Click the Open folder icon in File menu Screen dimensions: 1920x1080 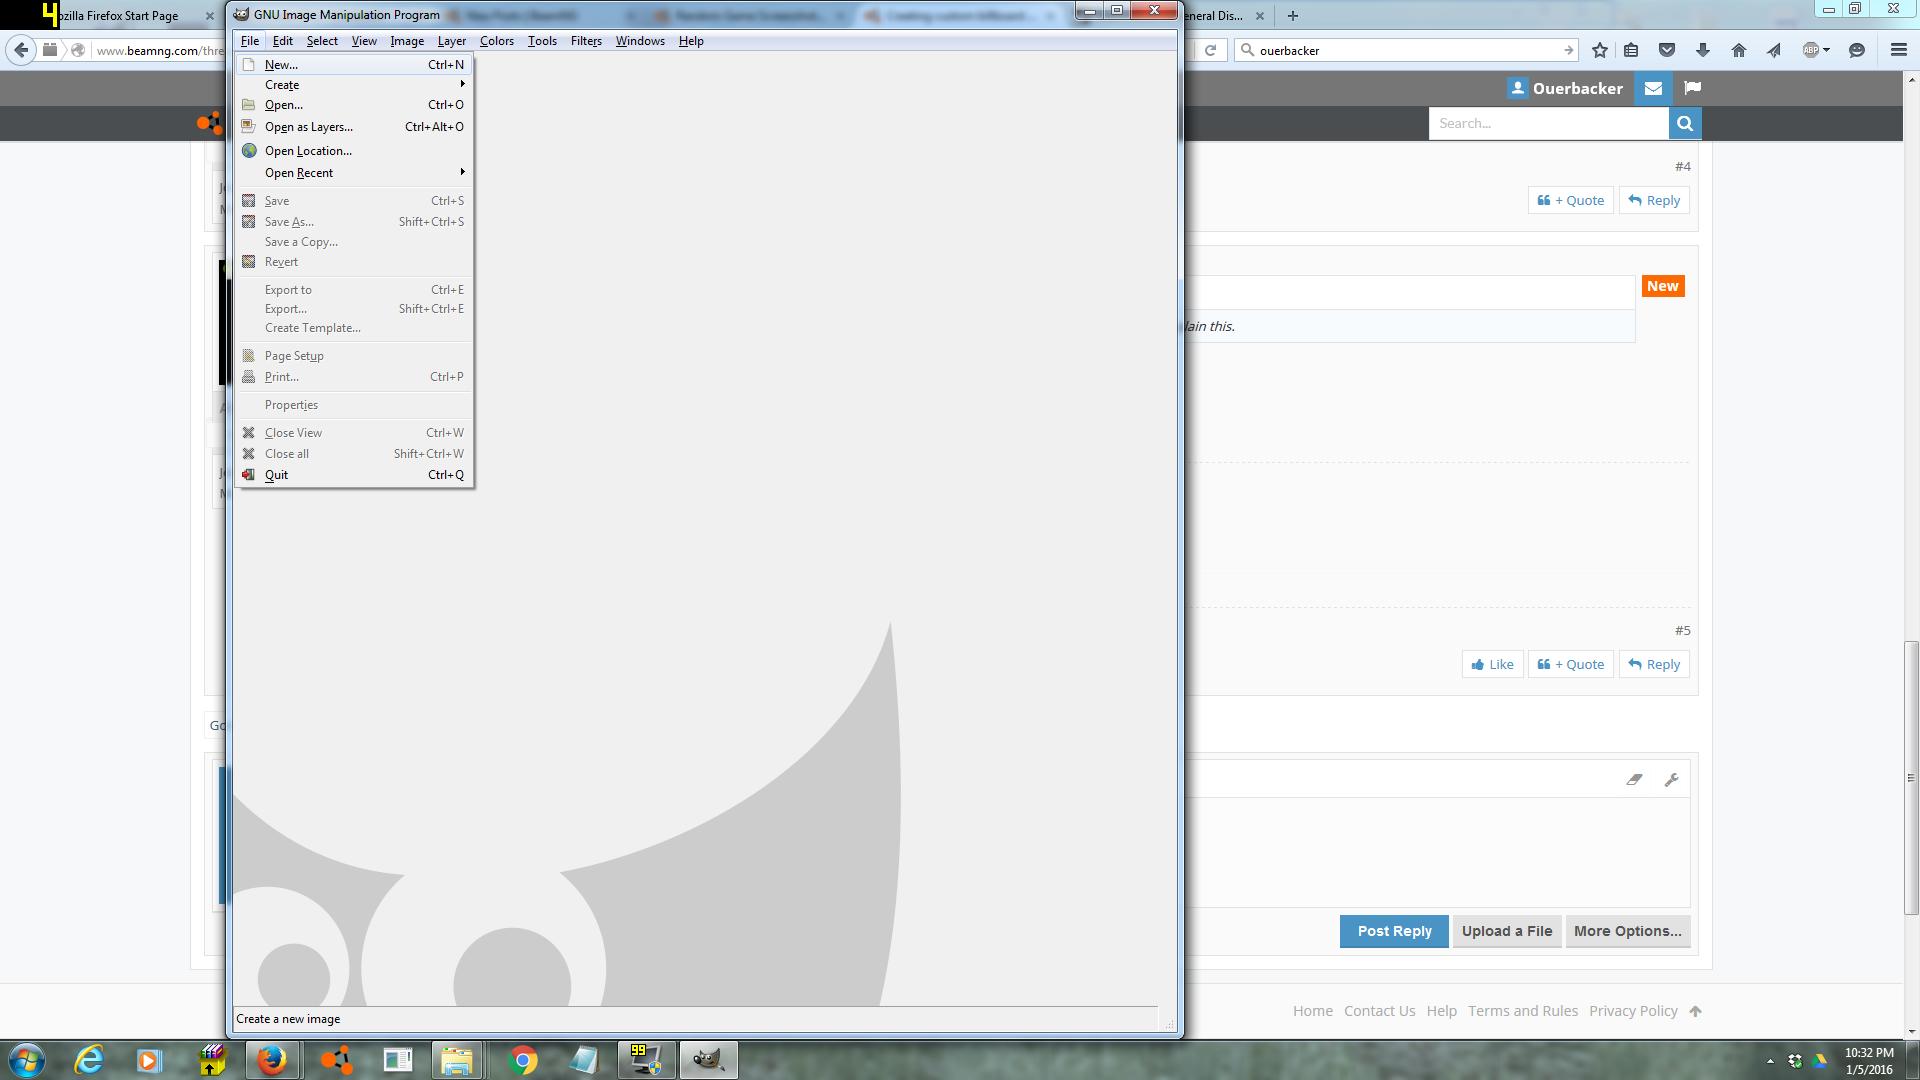pos(249,105)
